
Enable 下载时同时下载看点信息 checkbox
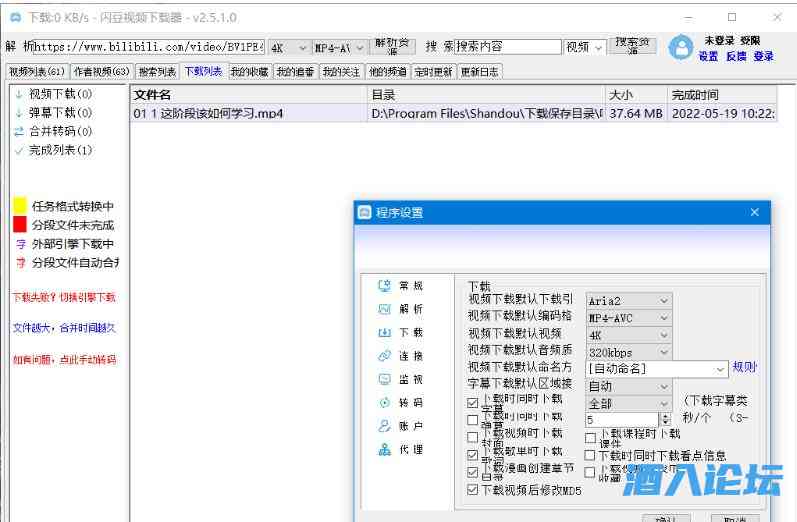(x=590, y=455)
